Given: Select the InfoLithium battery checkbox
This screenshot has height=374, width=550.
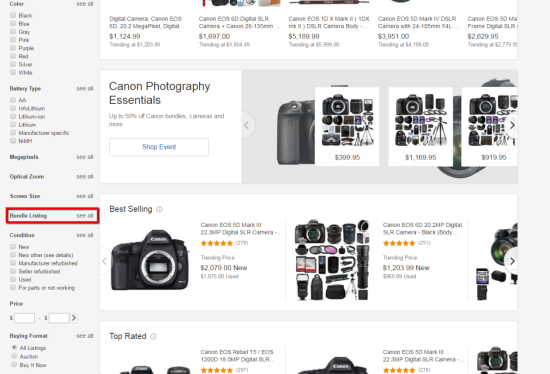Looking at the screenshot, I should coord(13,108).
